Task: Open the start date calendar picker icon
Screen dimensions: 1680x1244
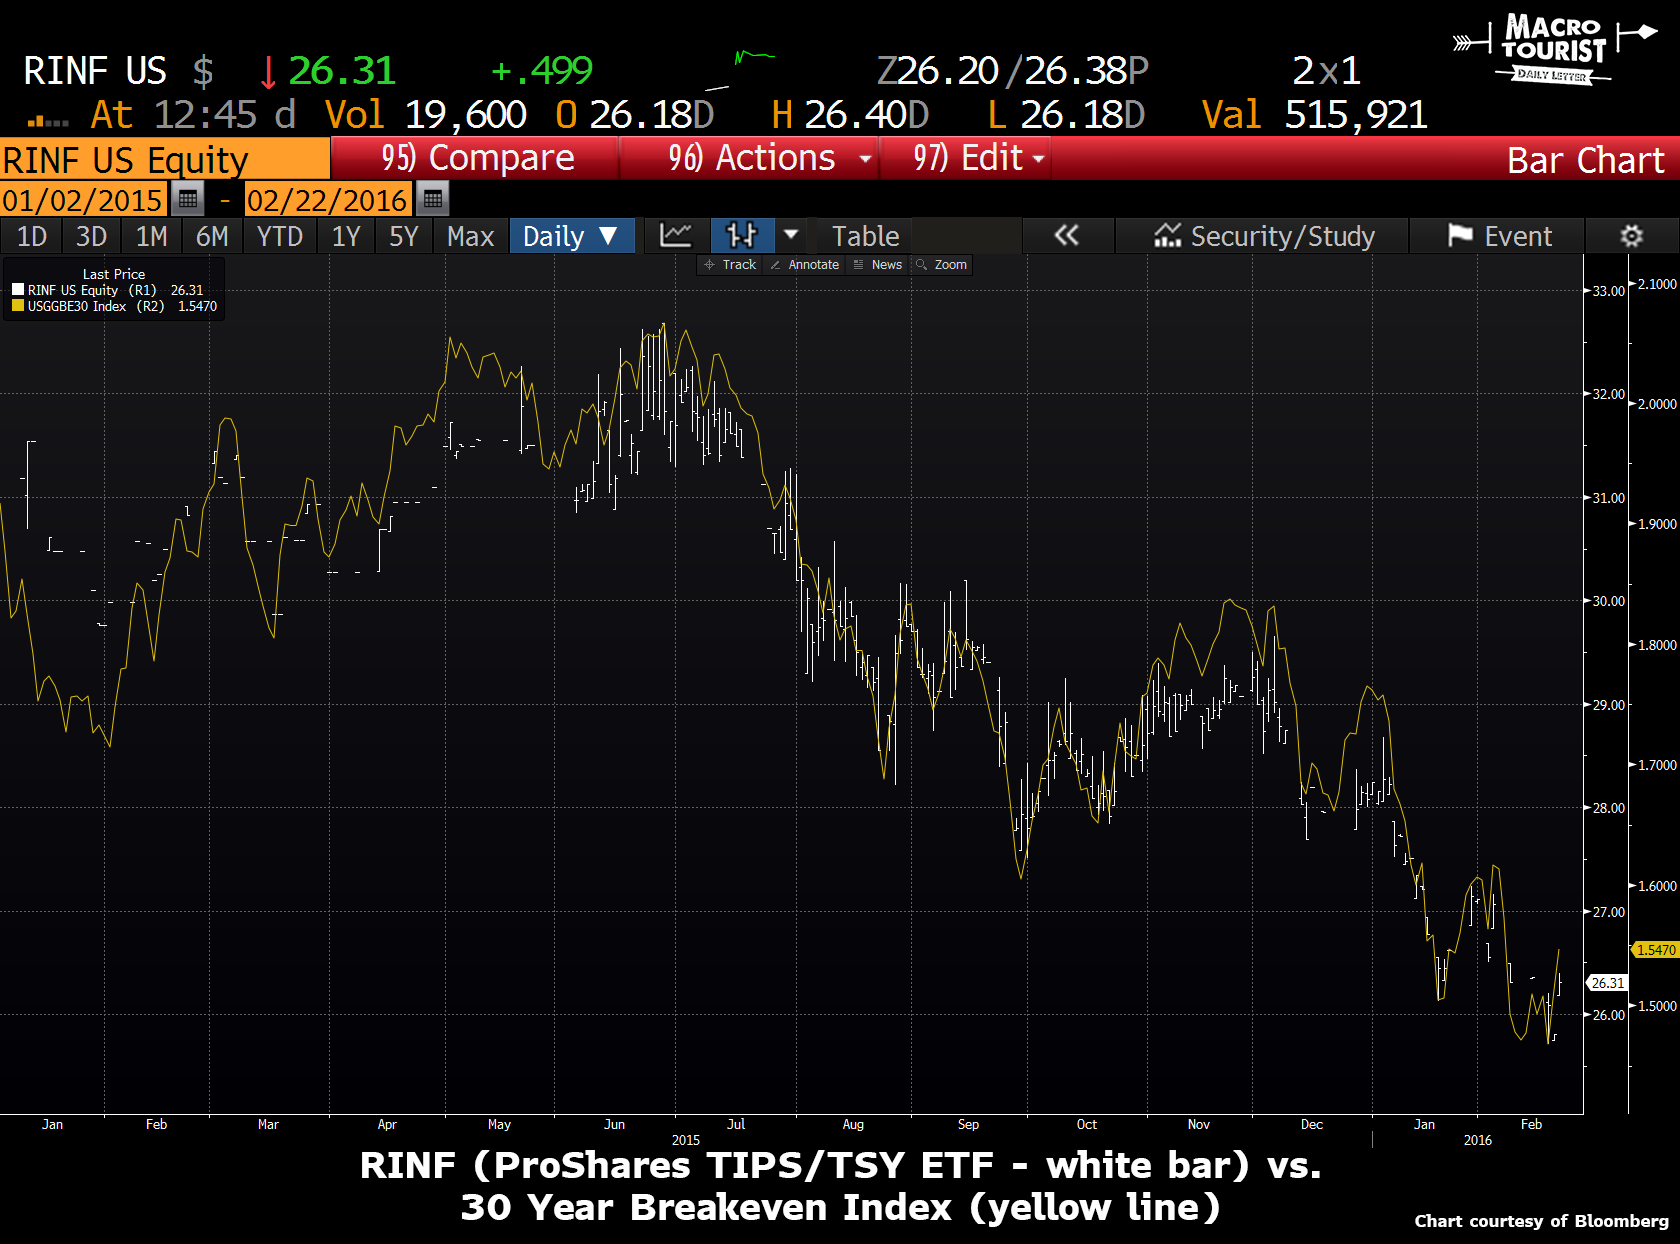Action: point(187,199)
